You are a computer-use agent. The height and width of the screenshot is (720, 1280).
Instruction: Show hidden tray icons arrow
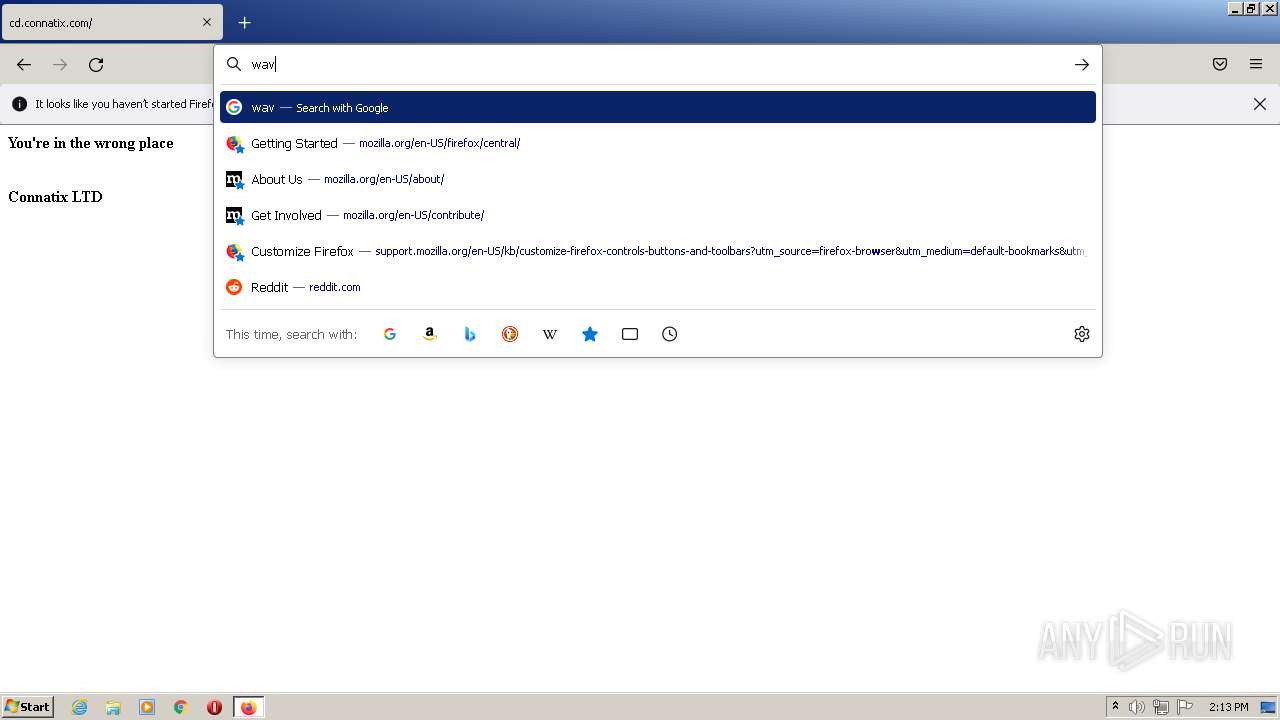[x=1116, y=707]
